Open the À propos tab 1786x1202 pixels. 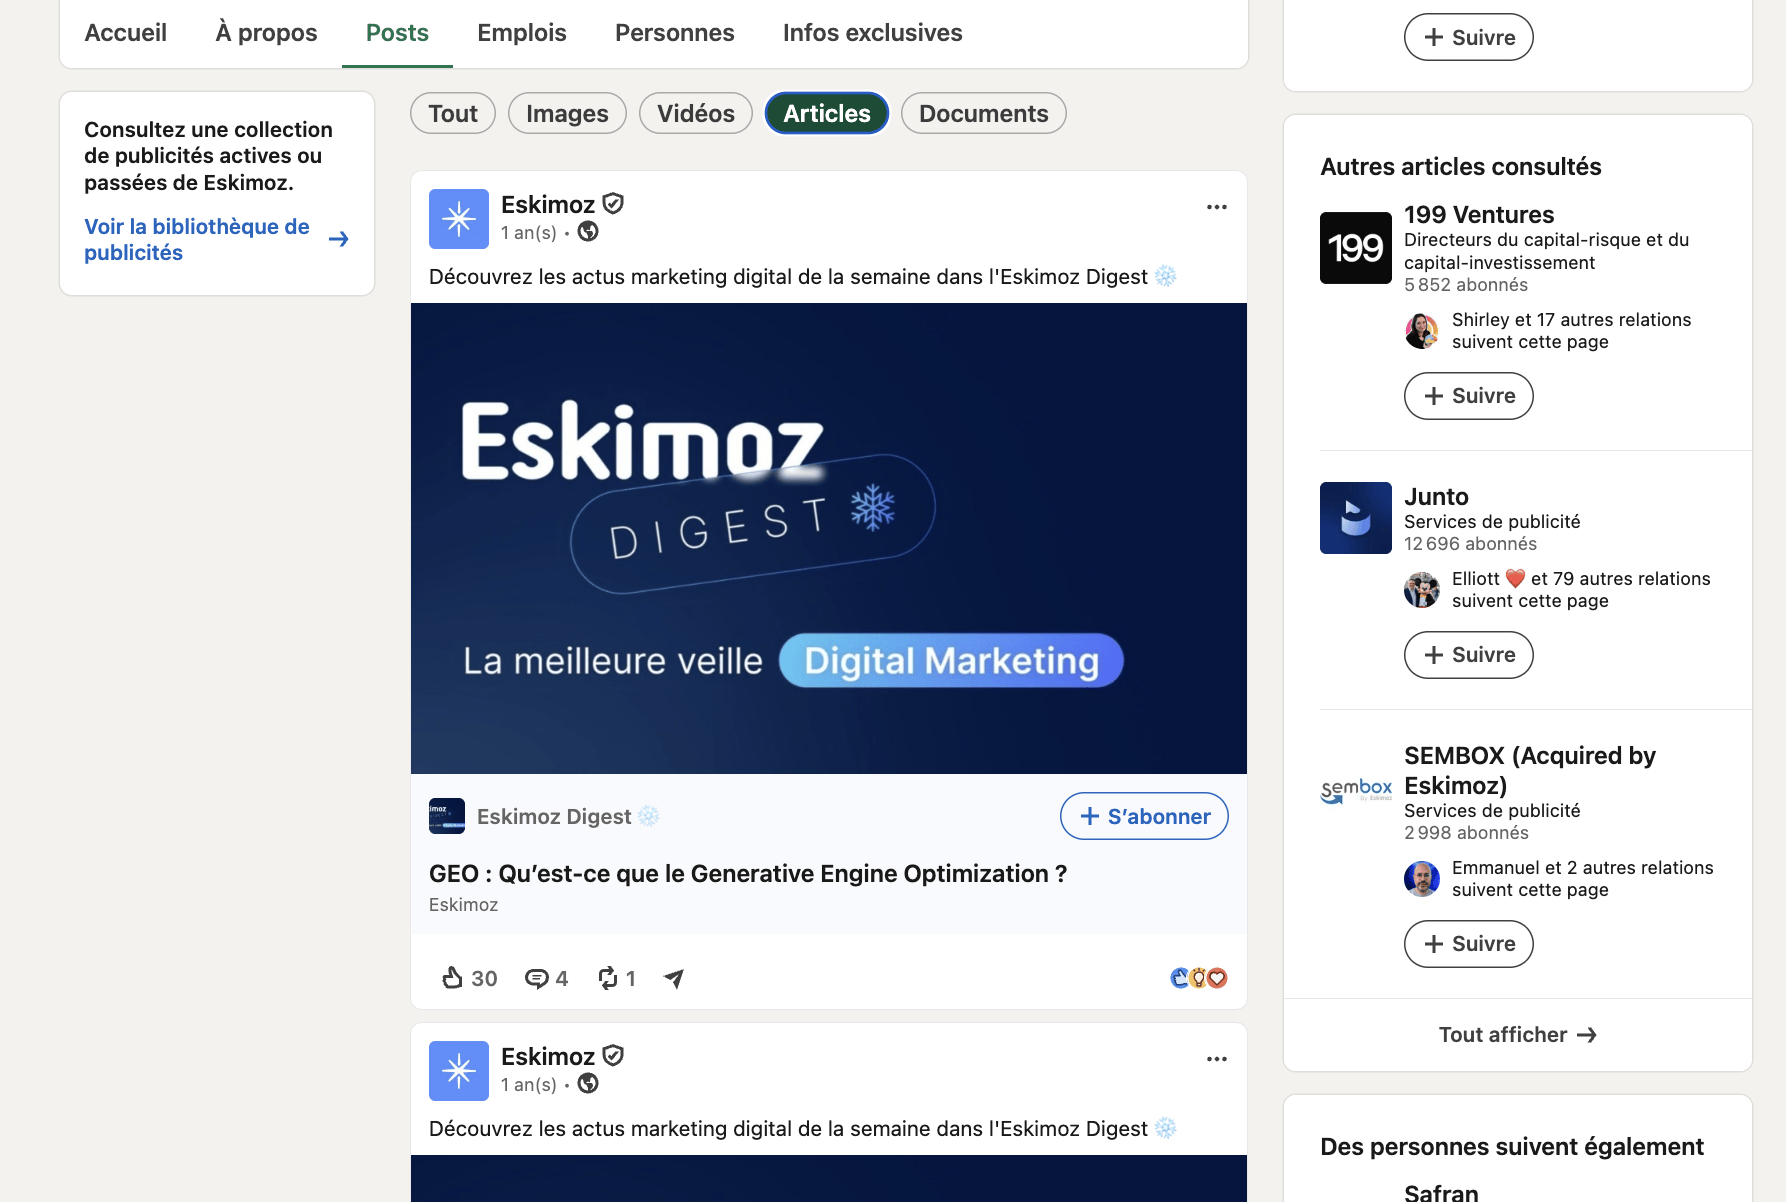point(267,33)
